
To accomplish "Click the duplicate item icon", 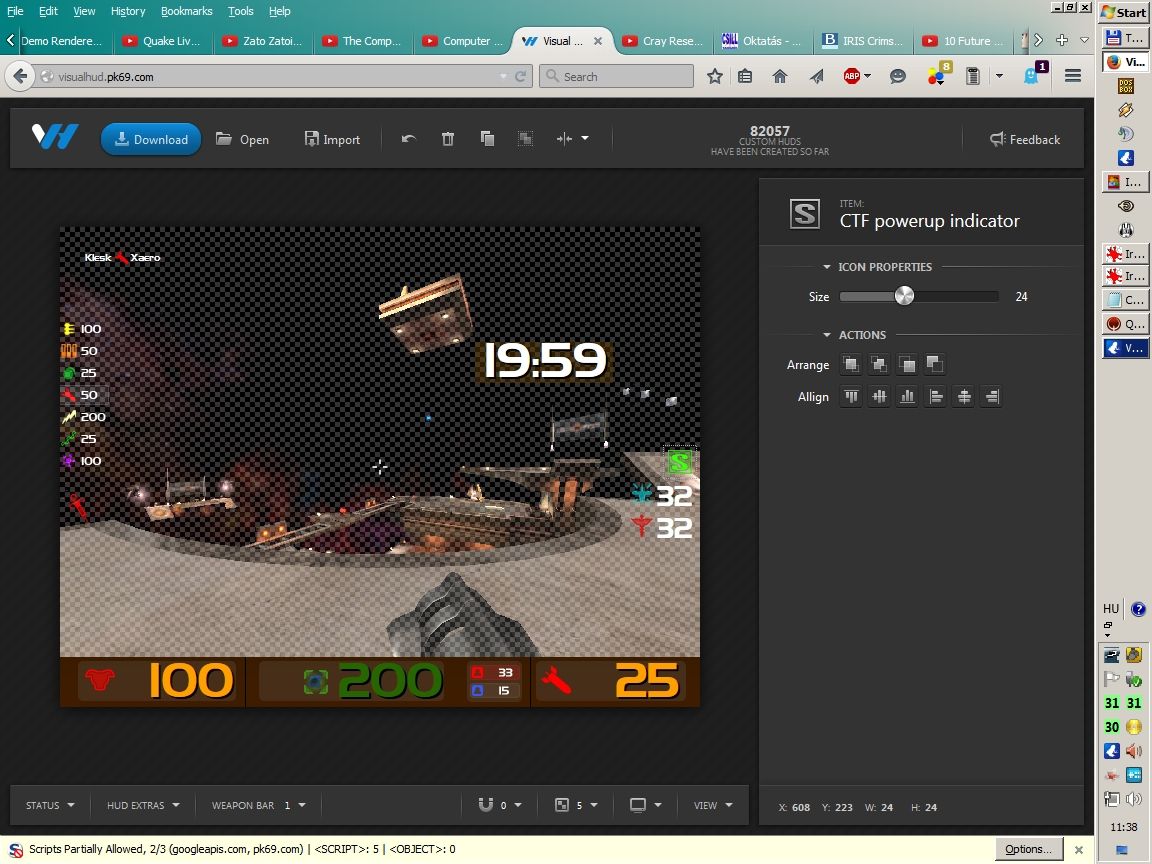I will [486, 139].
